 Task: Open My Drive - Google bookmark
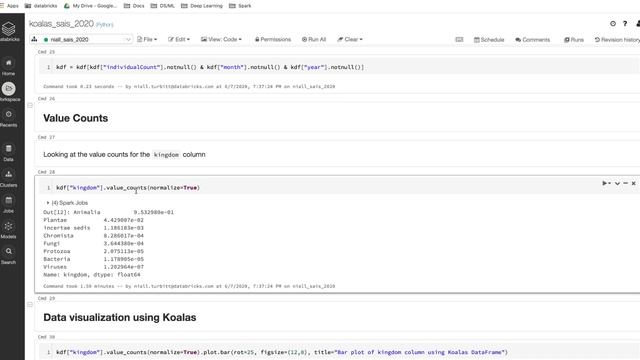click(x=90, y=6)
